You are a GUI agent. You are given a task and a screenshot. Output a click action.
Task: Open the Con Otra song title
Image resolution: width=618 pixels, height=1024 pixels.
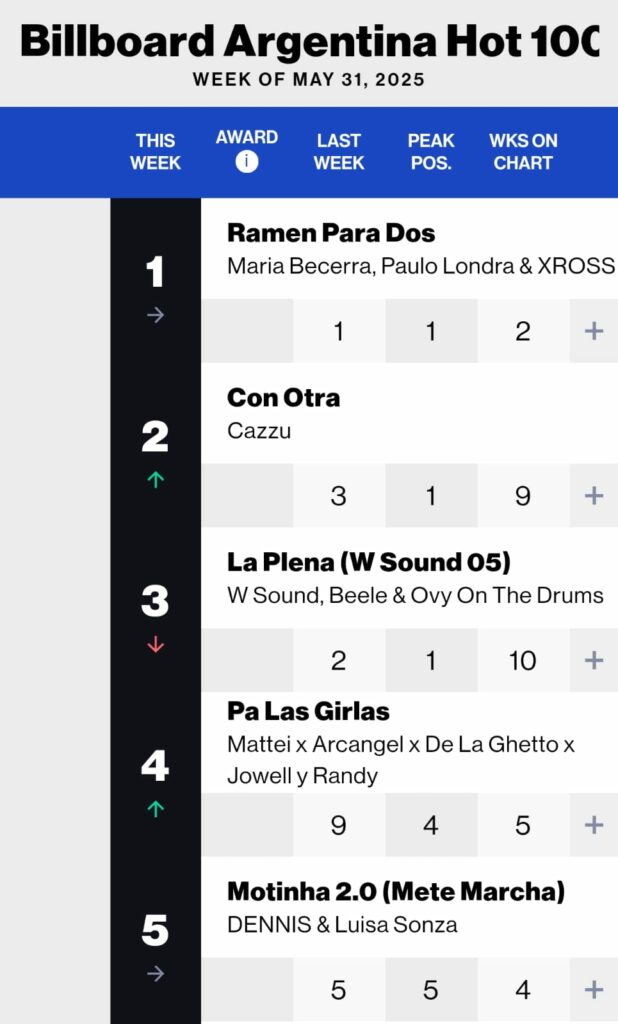(x=284, y=397)
